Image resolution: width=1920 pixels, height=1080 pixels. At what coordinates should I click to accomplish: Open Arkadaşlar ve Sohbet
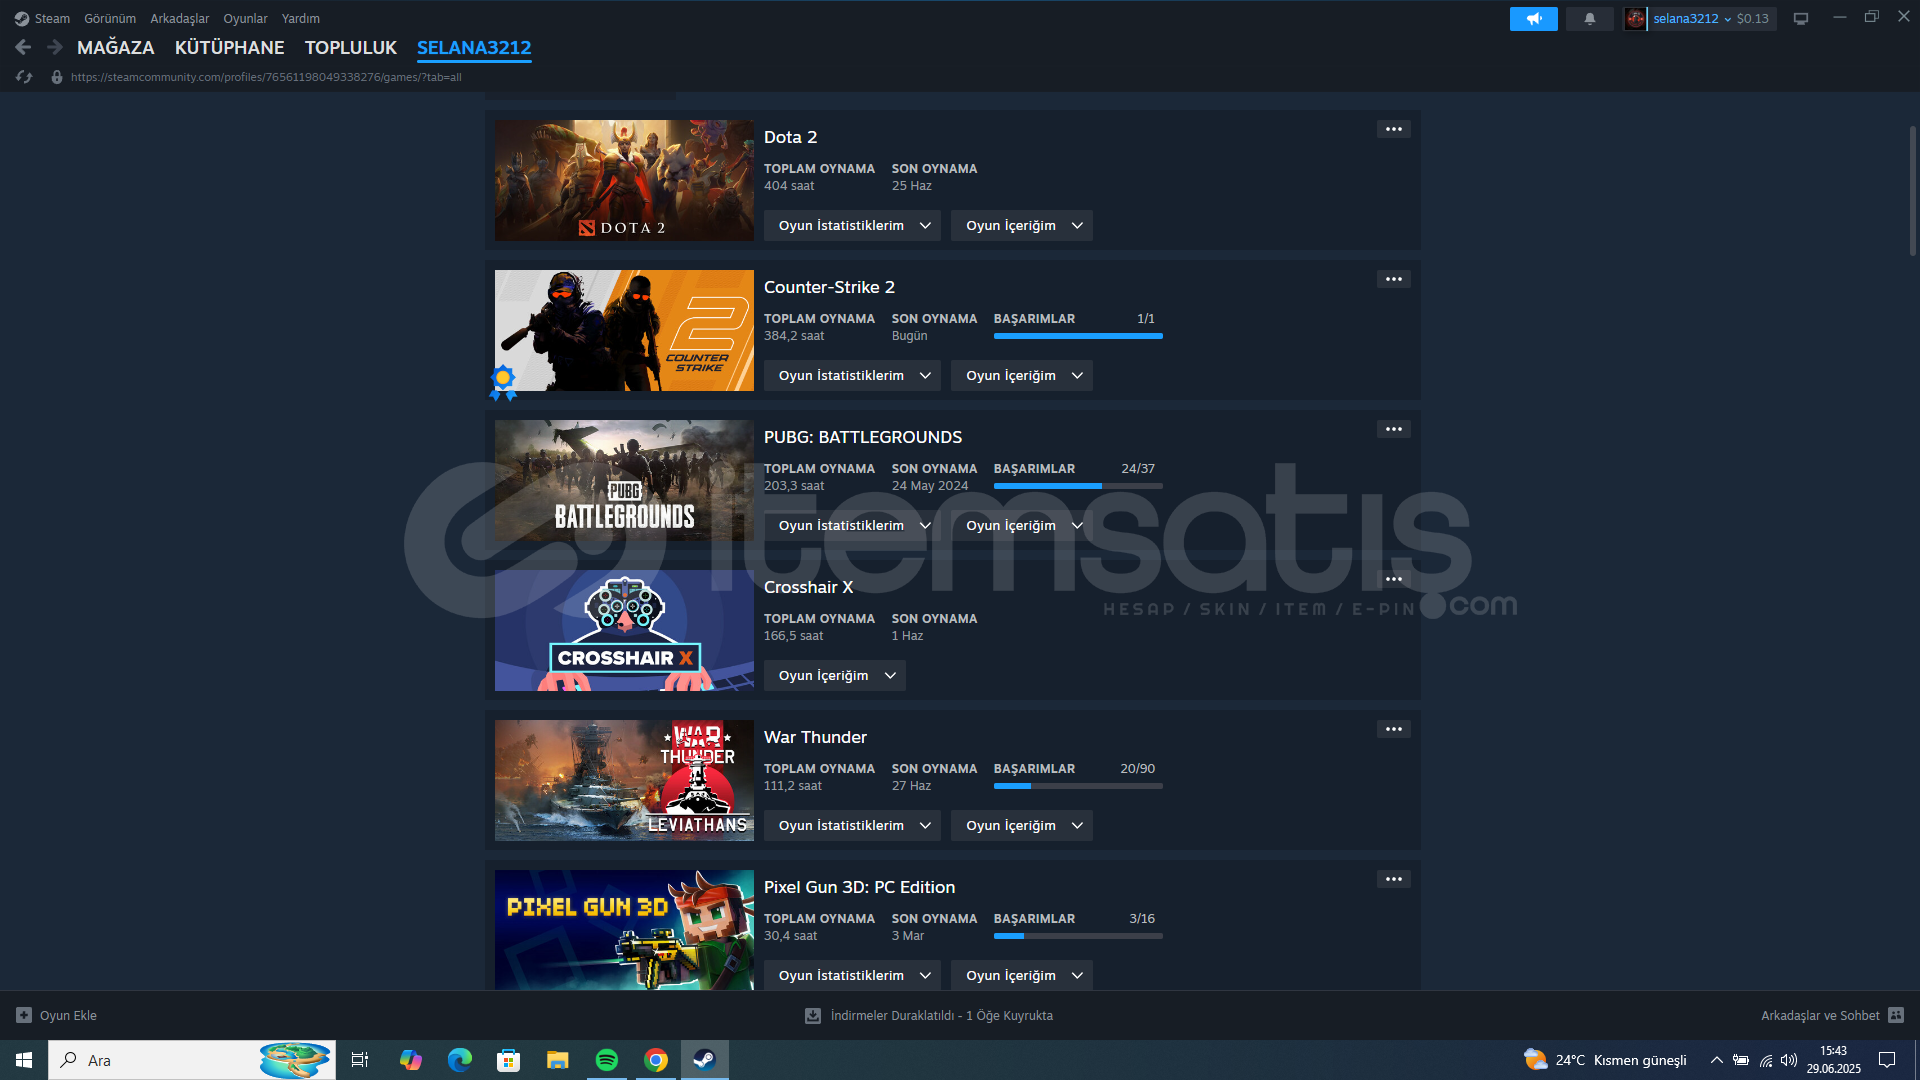1832,1015
